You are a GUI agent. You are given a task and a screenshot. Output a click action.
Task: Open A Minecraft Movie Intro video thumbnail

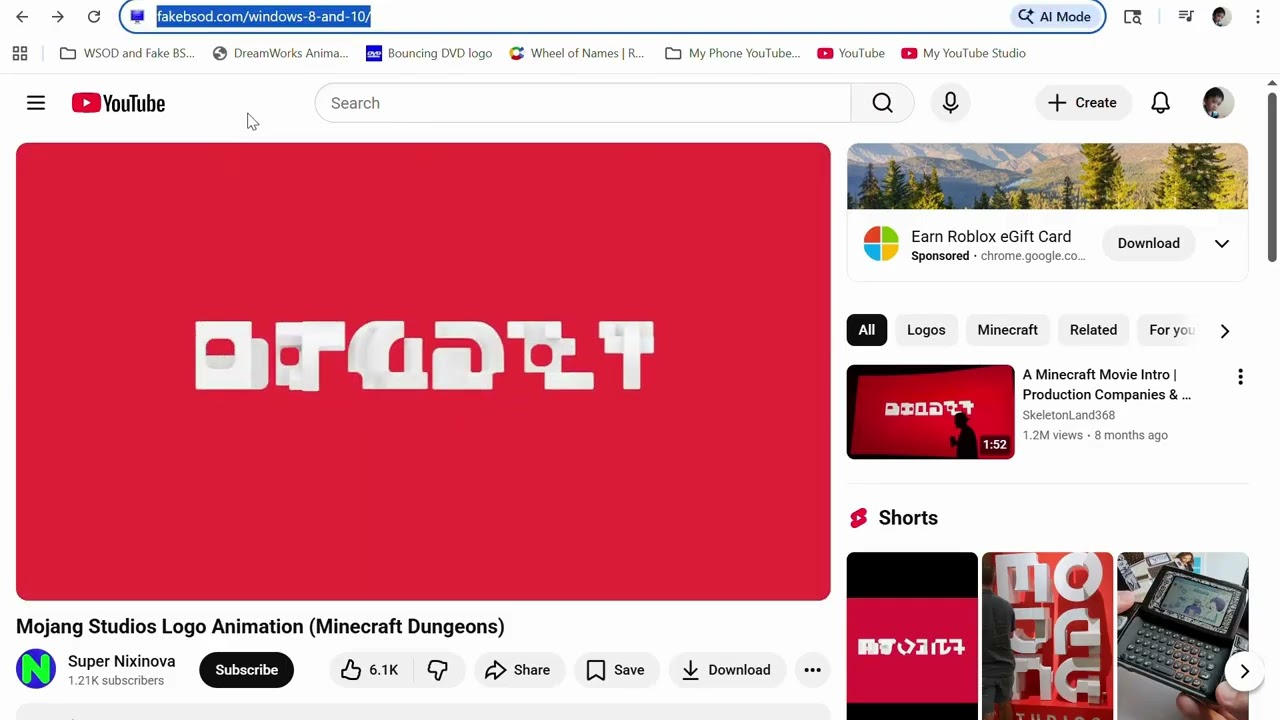(930, 412)
